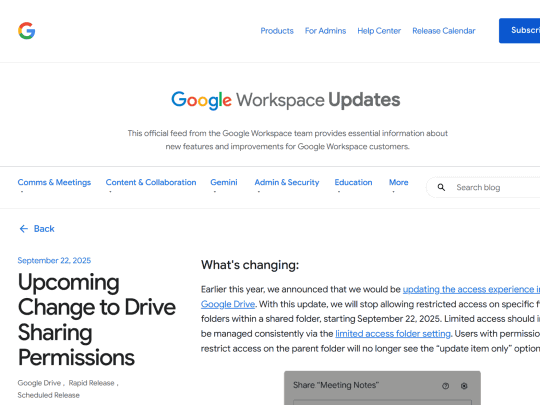Screen dimensions: 540x405
Task: Open help icon in Share dialog
Action: 445,386
